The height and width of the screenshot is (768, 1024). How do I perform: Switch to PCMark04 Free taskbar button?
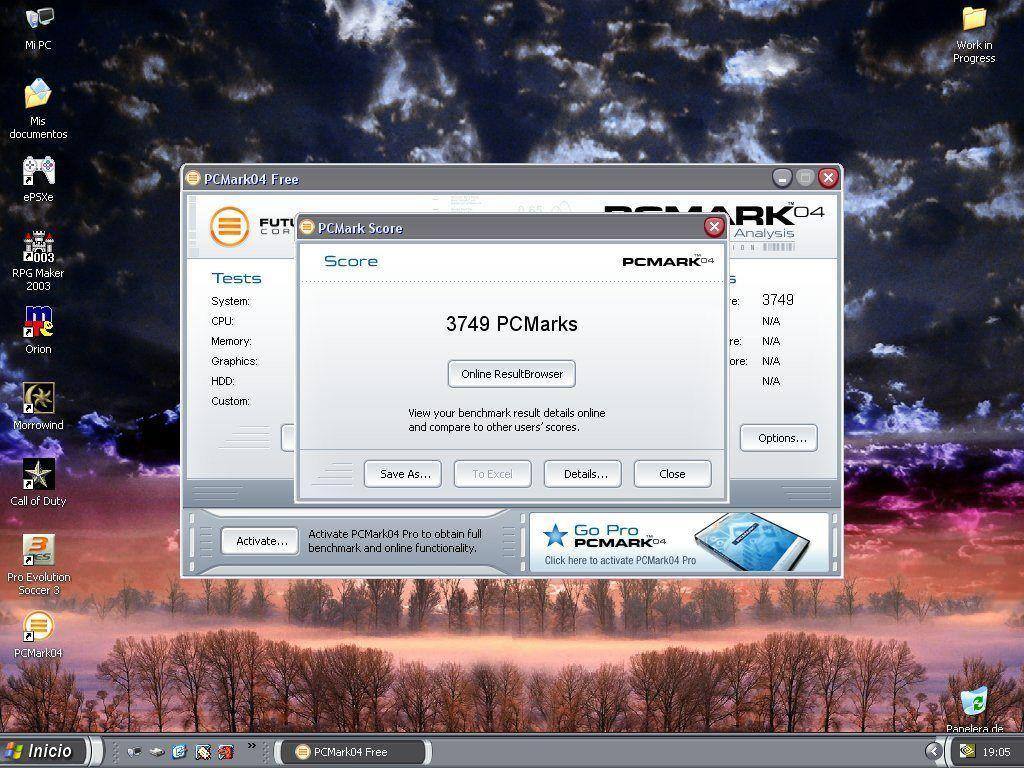coord(353,752)
